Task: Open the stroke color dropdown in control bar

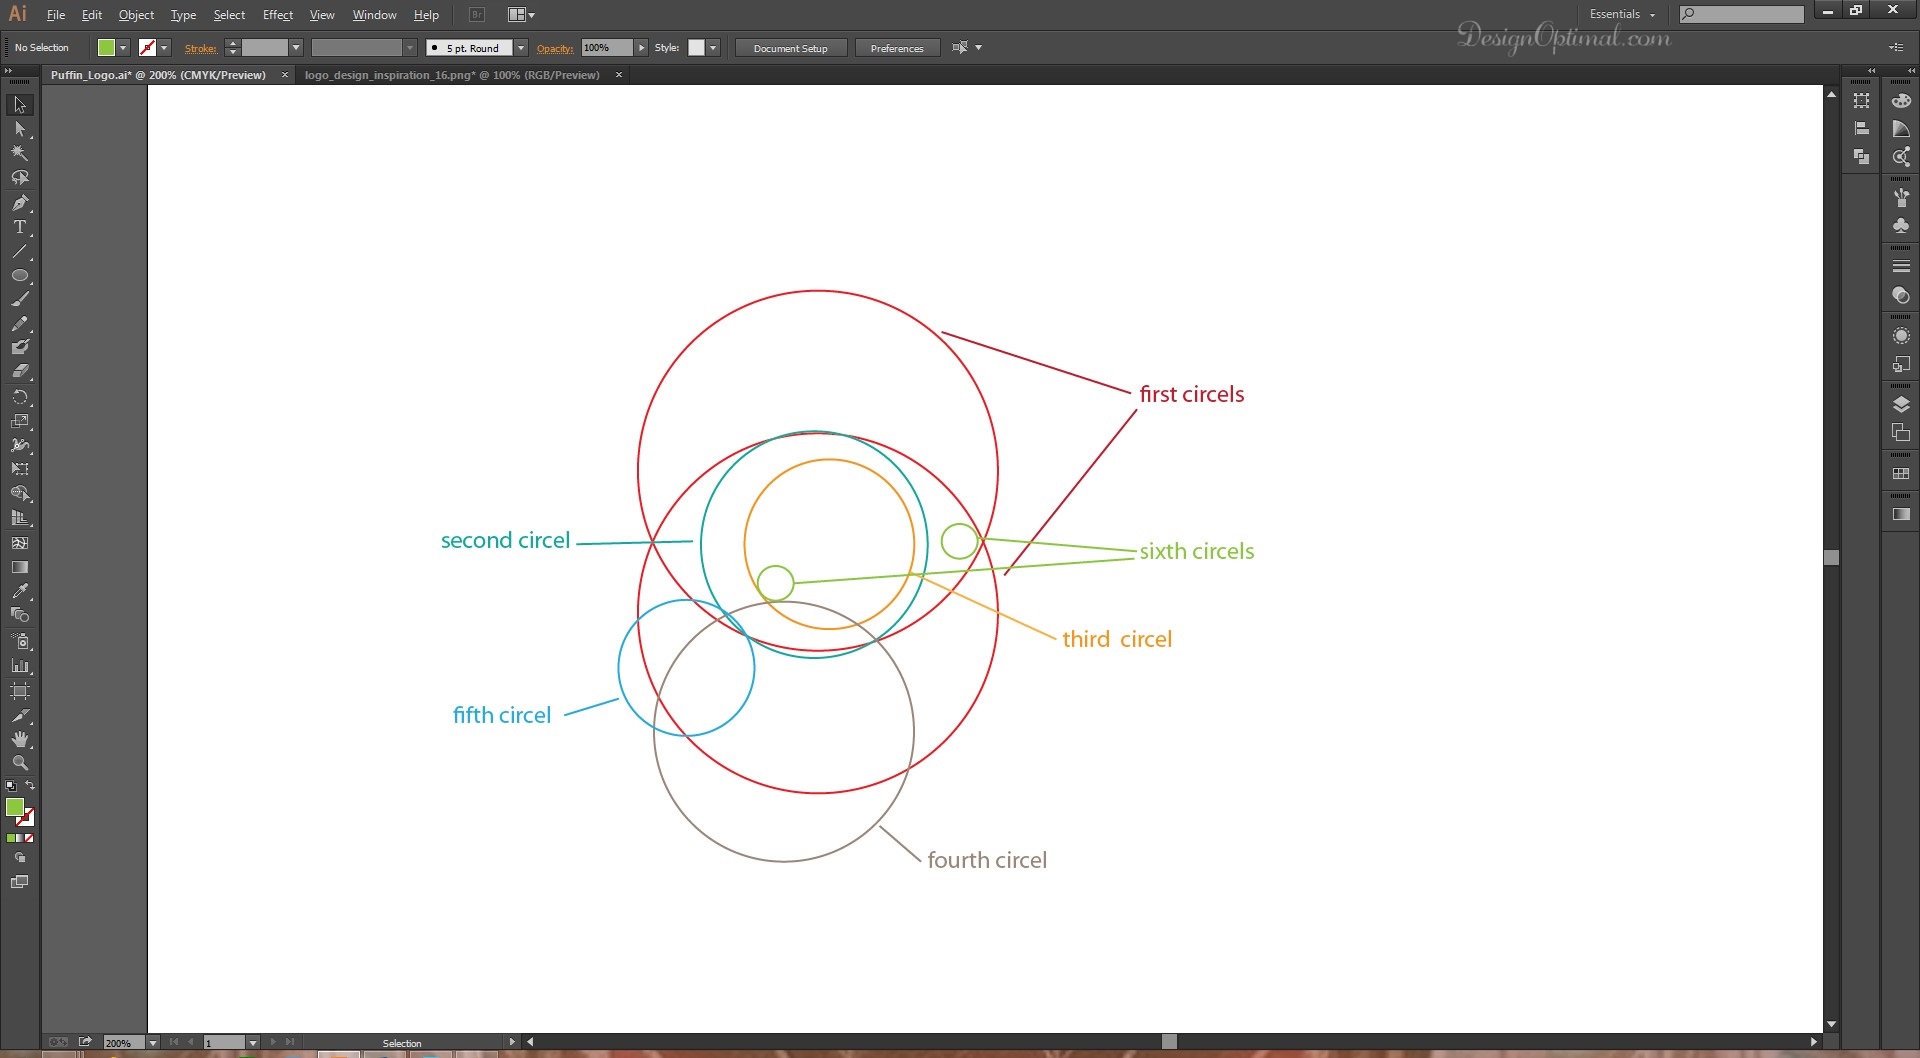Action: tap(164, 48)
